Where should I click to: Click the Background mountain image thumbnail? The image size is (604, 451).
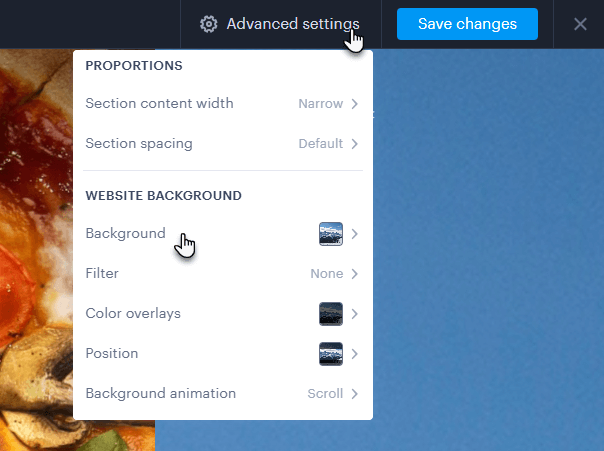[331, 234]
